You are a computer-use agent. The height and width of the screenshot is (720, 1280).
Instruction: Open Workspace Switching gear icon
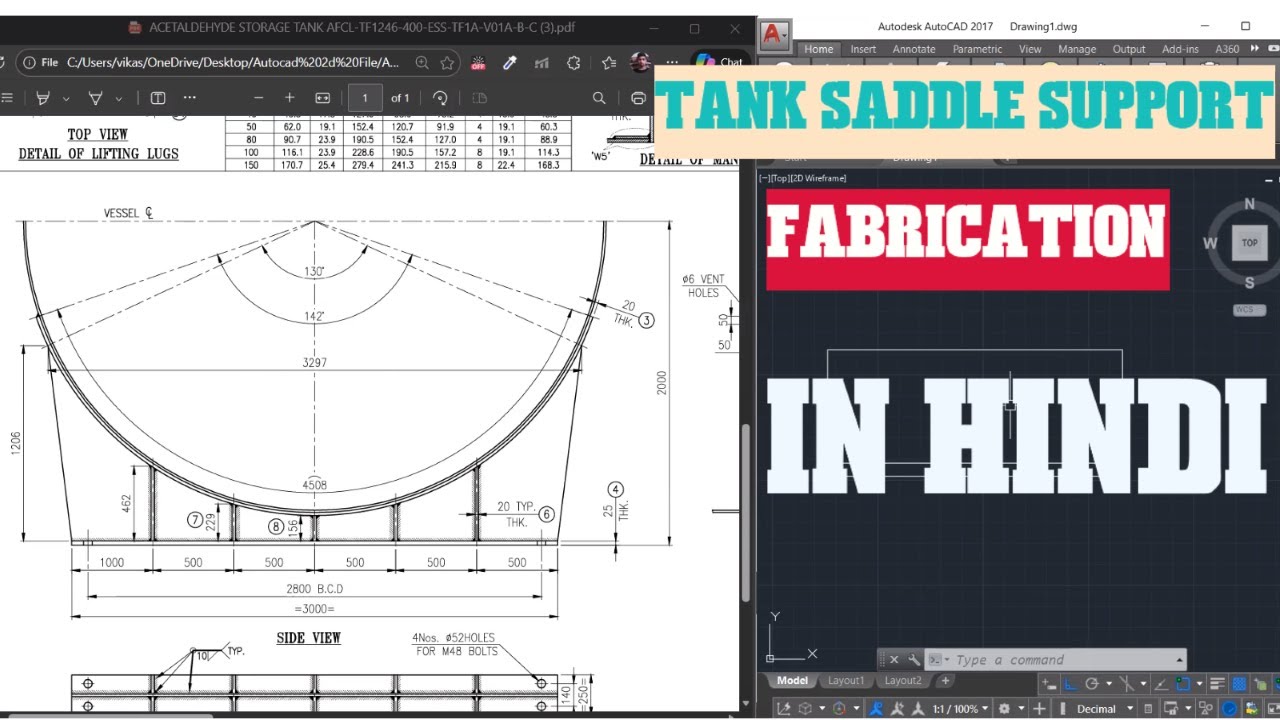coord(1004,709)
